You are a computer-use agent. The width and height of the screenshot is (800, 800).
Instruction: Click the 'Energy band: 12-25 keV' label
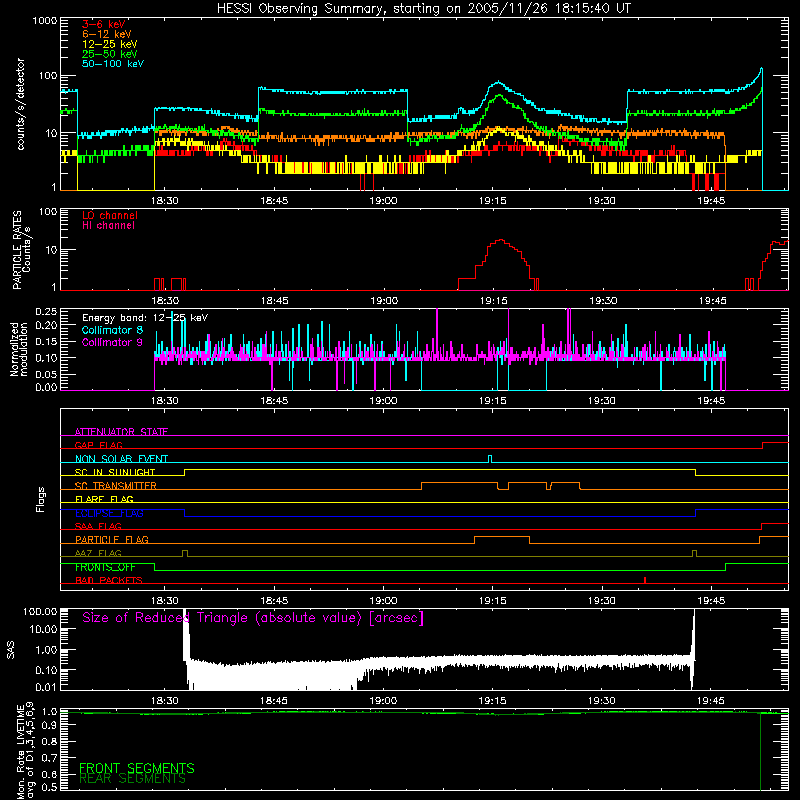point(145,318)
